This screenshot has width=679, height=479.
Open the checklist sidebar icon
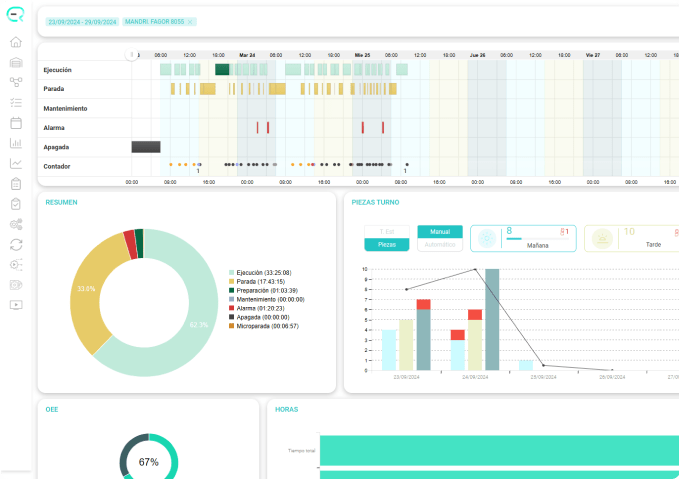[16, 103]
